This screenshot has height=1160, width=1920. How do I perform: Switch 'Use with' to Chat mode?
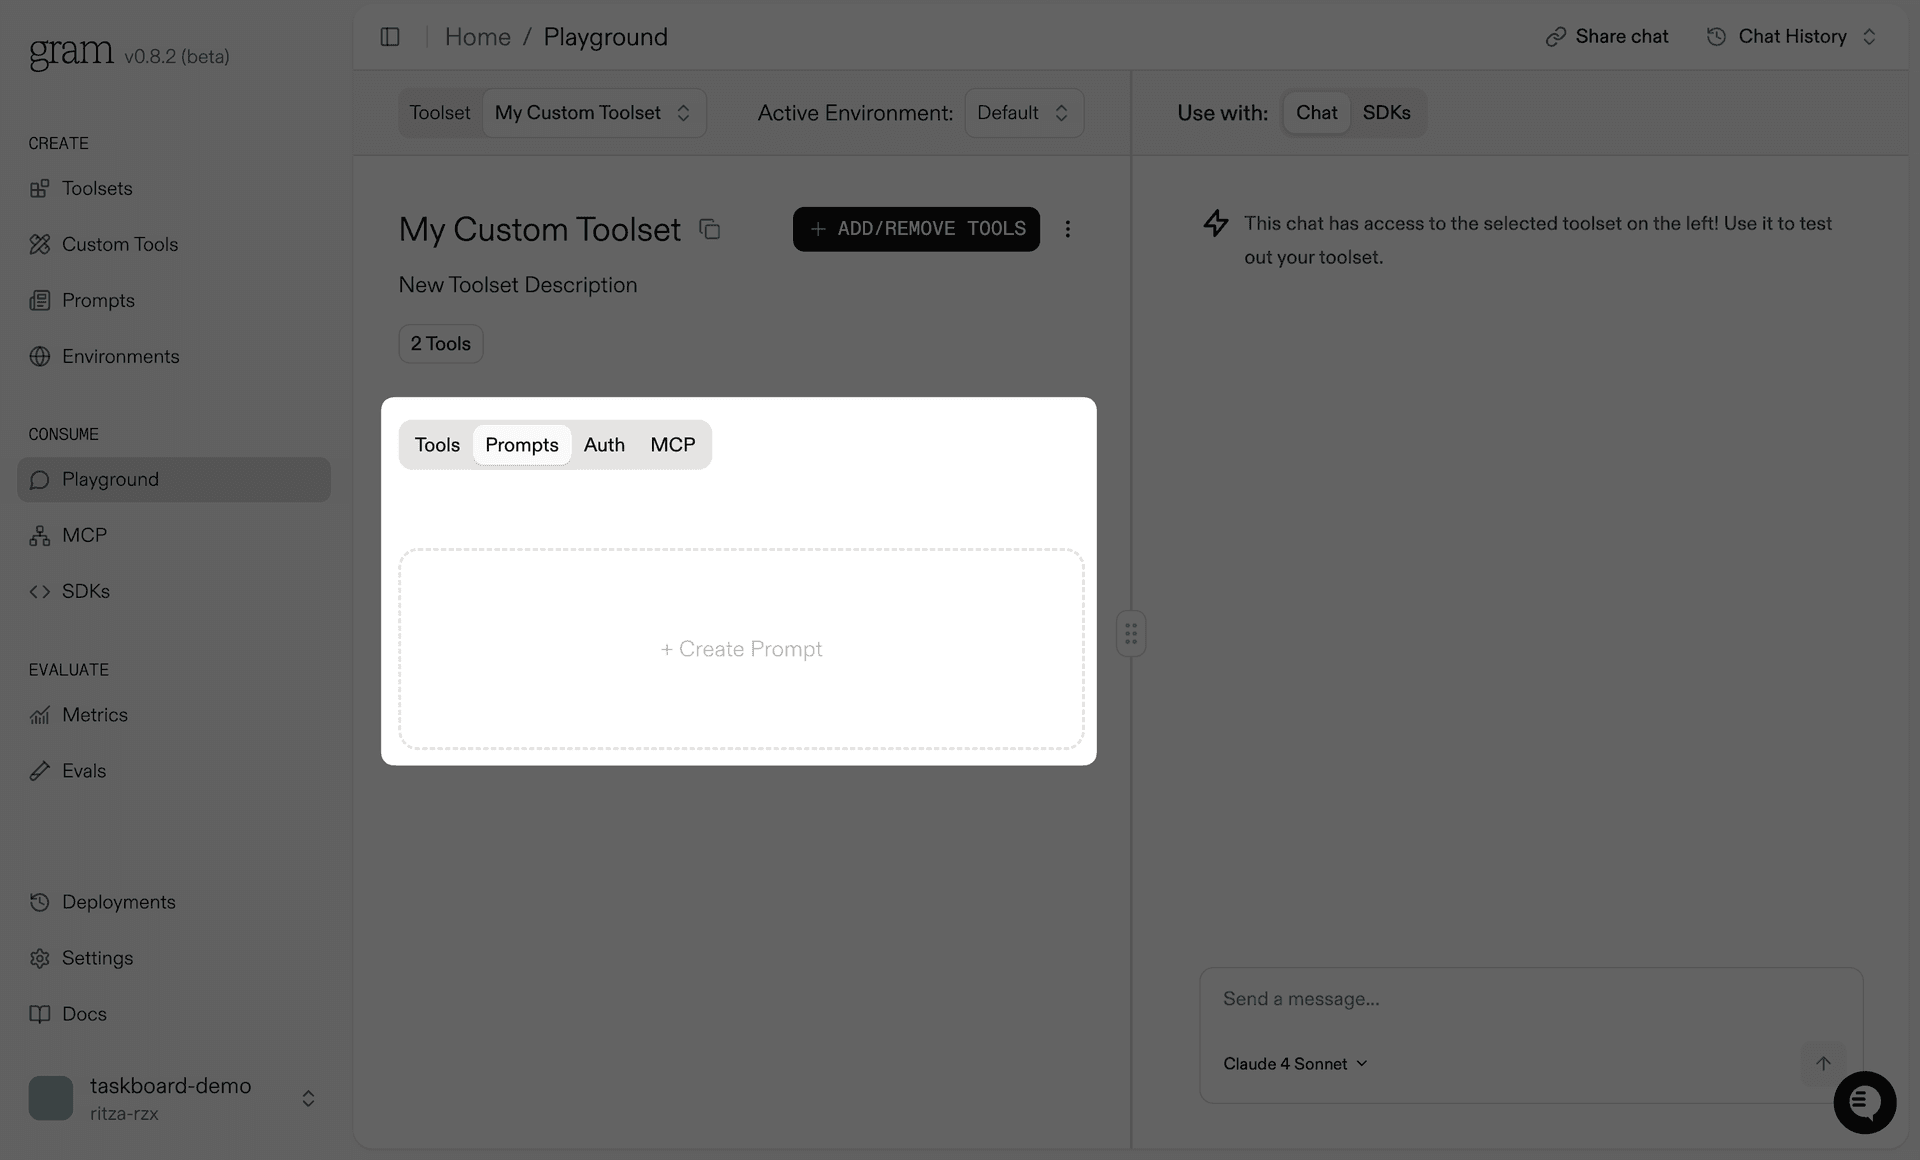tap(1316, 112)
